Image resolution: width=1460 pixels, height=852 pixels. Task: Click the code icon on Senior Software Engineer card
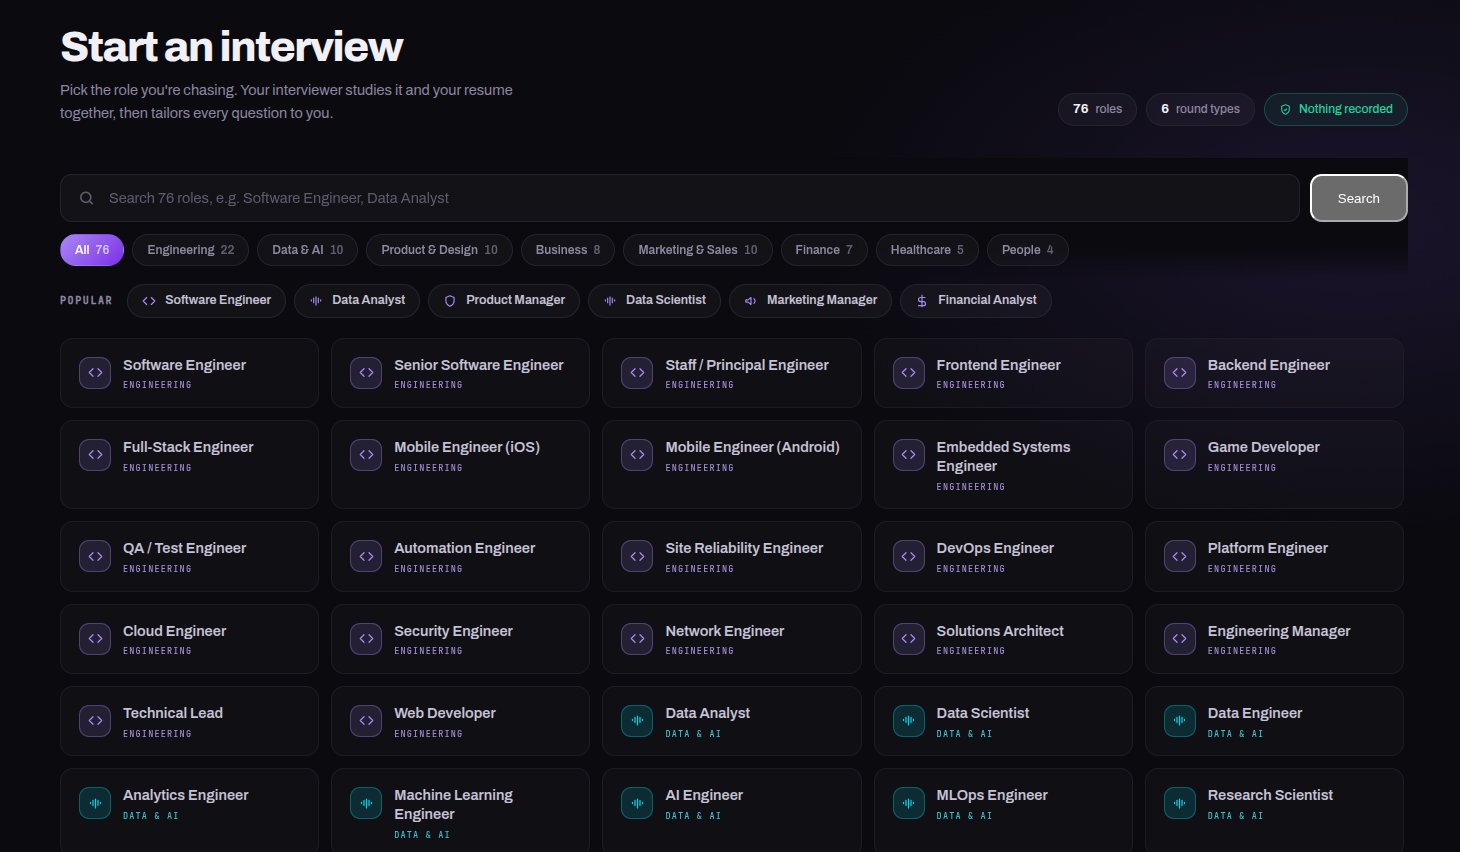(366, 373)
